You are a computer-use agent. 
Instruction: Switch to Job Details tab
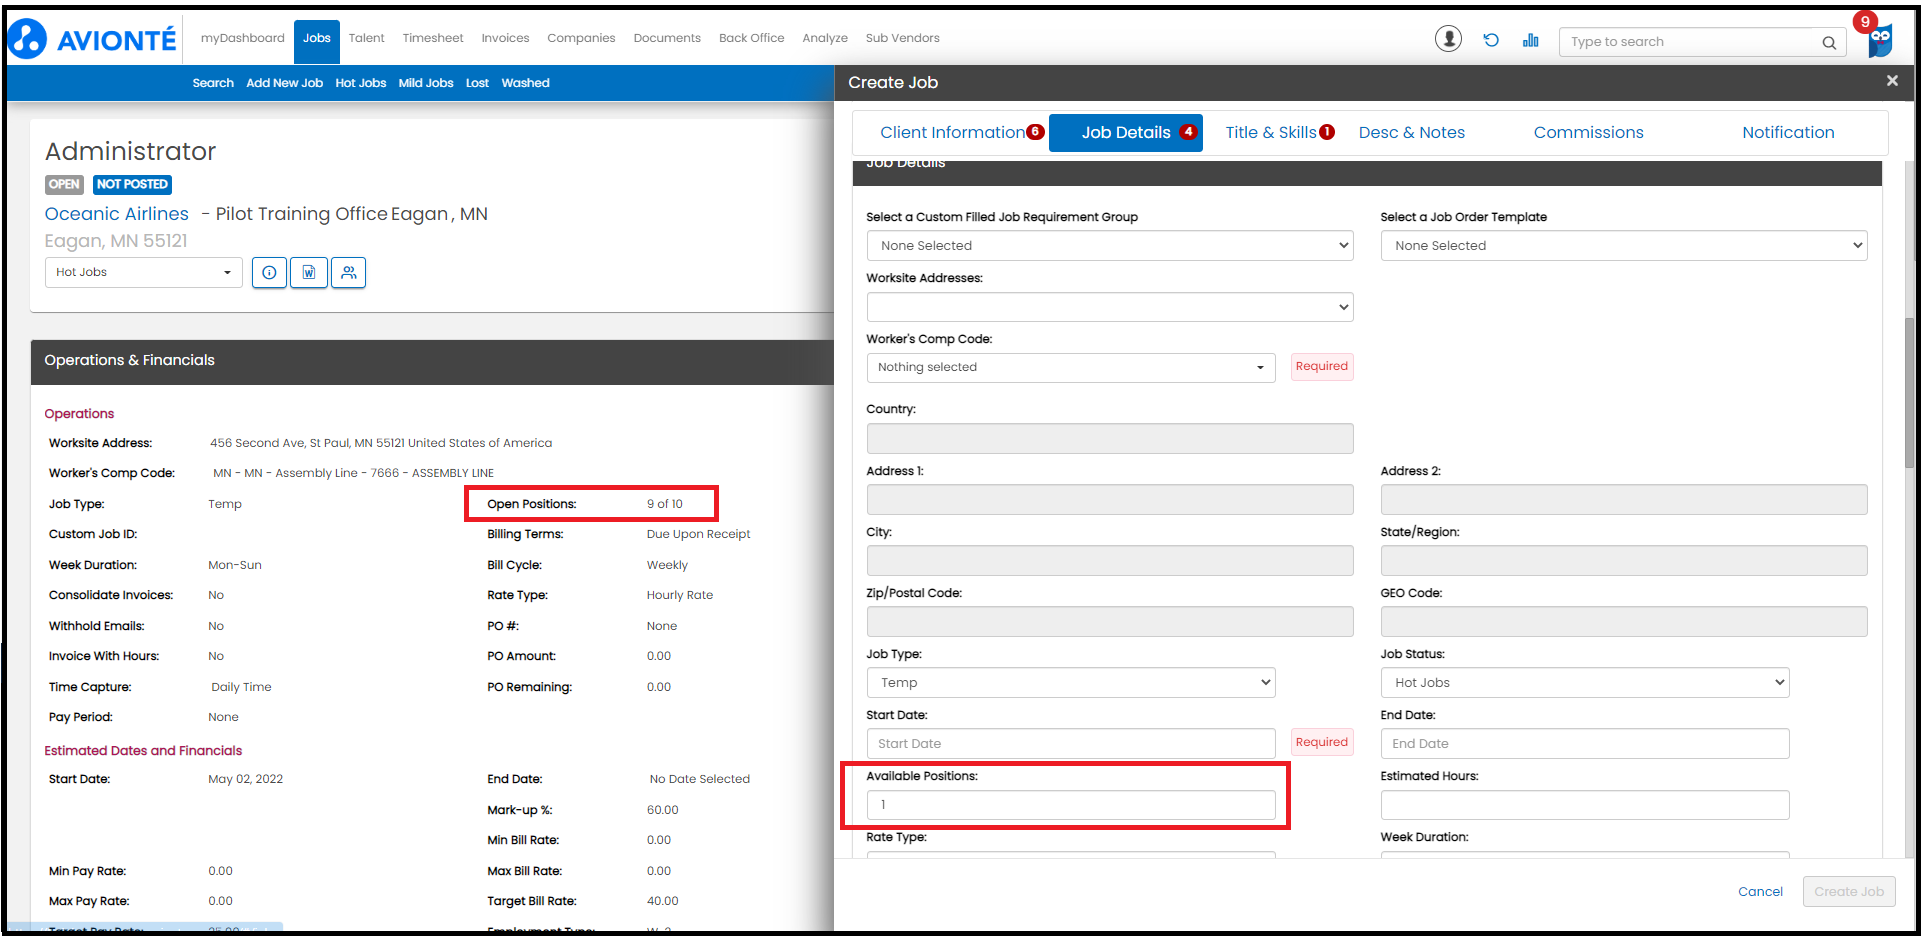click(1126, 133)
